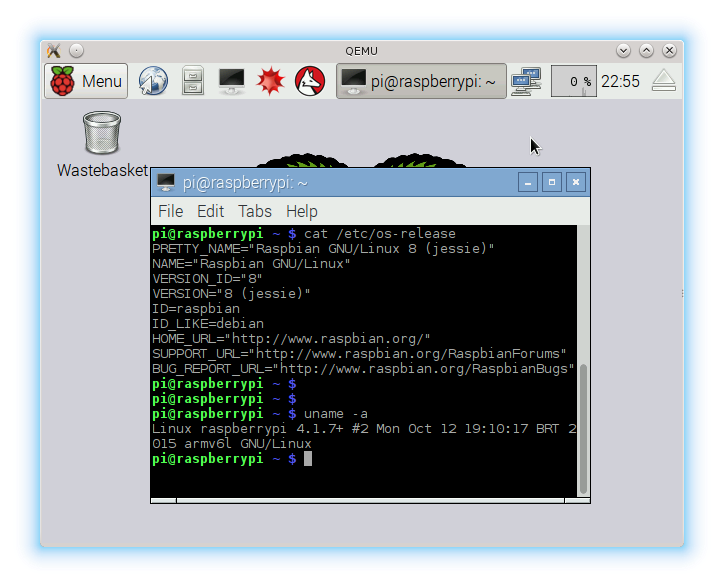Open the terminal Help menu
The image size is (724, 587).
(302, 211)
